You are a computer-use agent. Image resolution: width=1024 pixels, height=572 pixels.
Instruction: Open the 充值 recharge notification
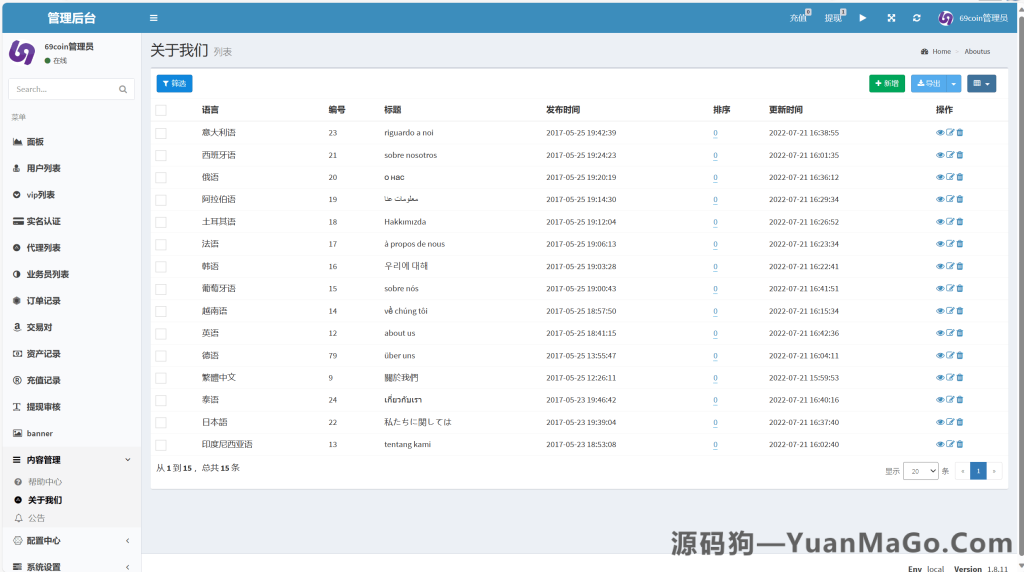800,18
